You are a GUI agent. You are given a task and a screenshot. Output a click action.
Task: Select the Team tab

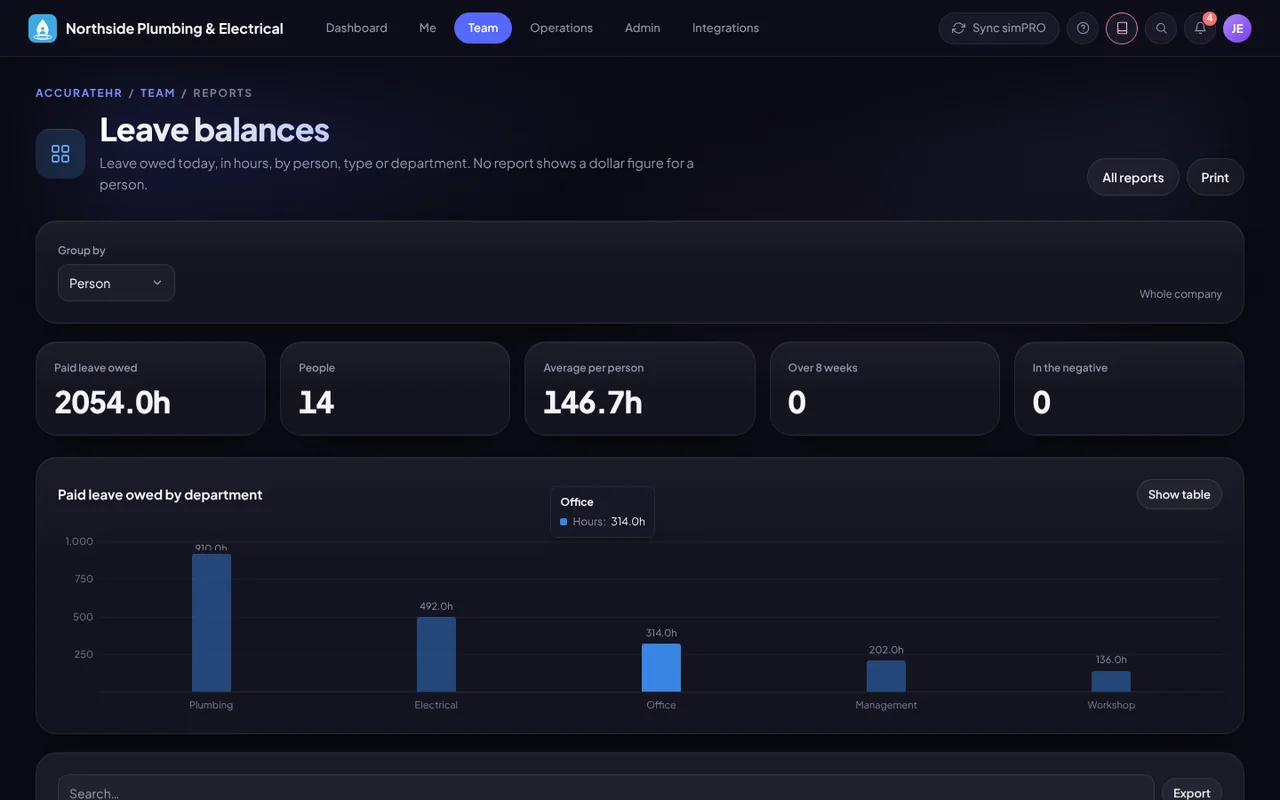tap(483, 28)
